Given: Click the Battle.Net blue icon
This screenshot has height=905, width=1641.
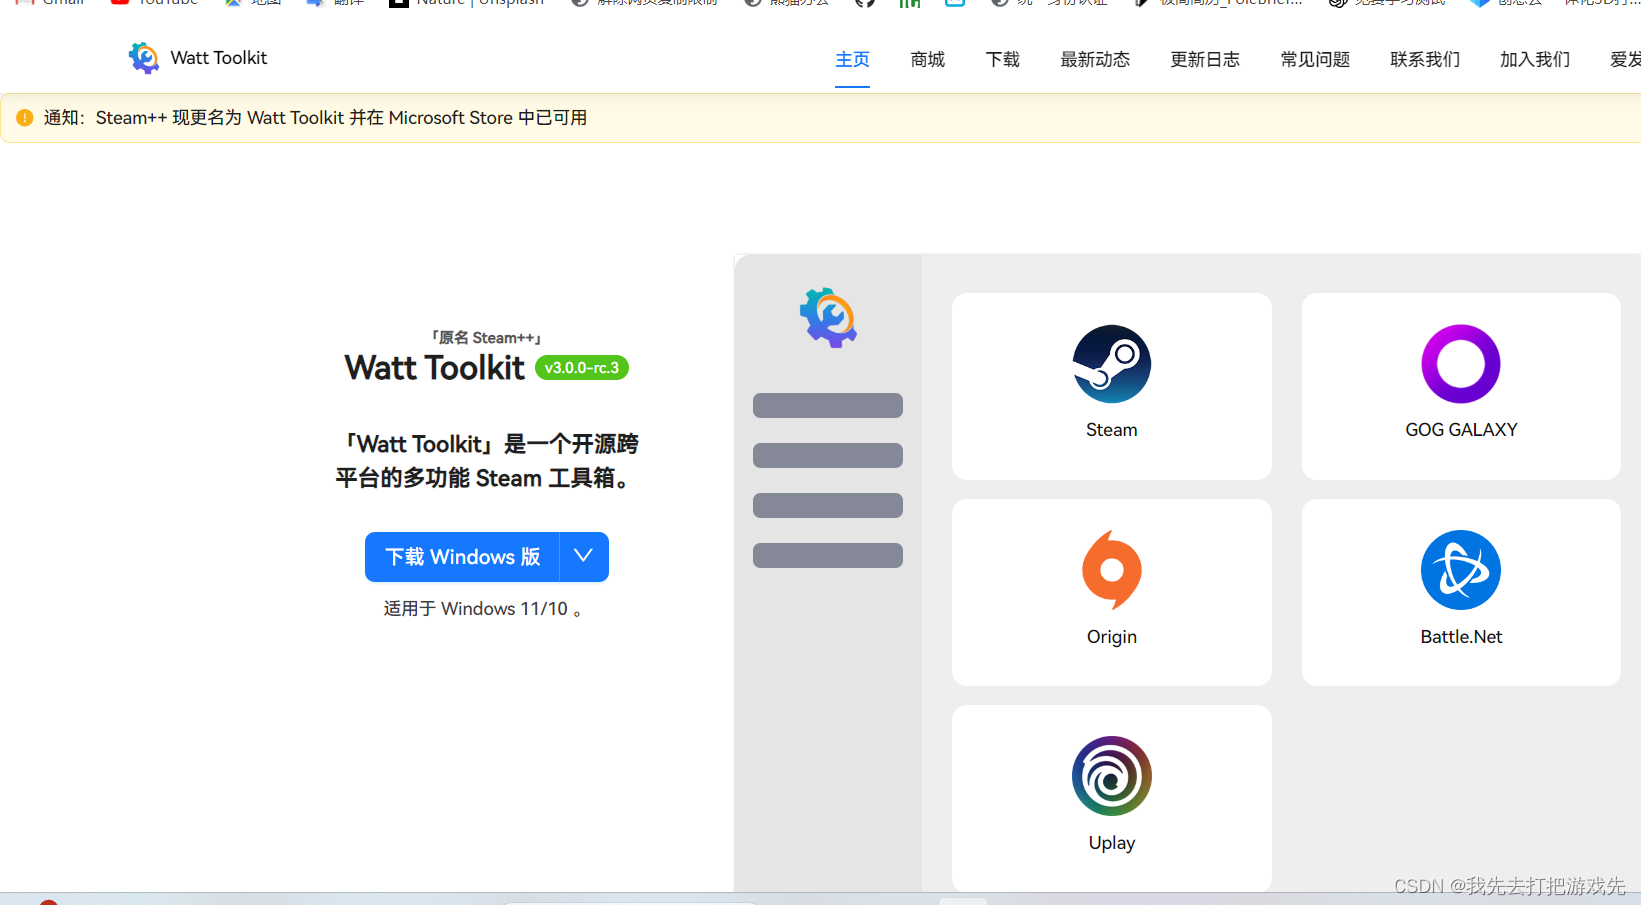Looking at the screenshot, I should (1461, 570).
